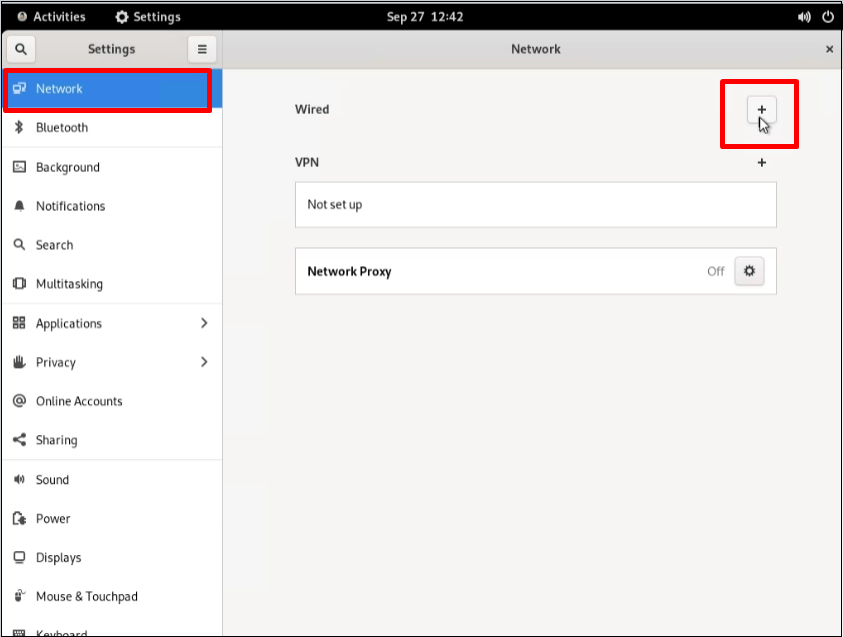
Task: Click the search icon in Settings header
Action: pos(20,49)
